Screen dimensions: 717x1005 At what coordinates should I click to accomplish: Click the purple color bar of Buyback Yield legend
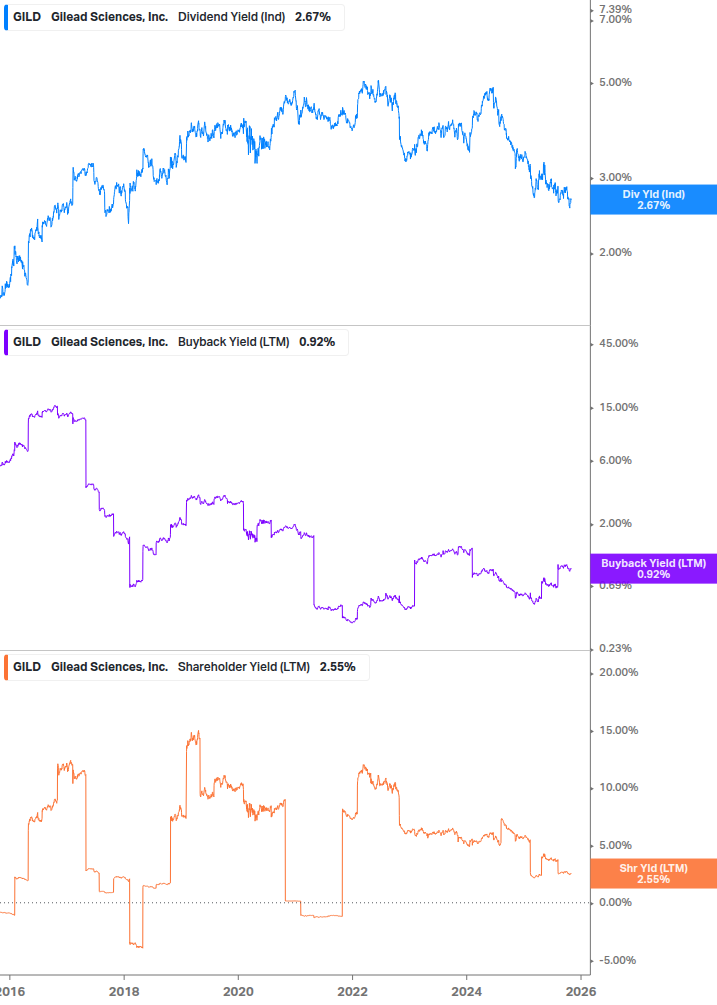click(x=6, y=342)
